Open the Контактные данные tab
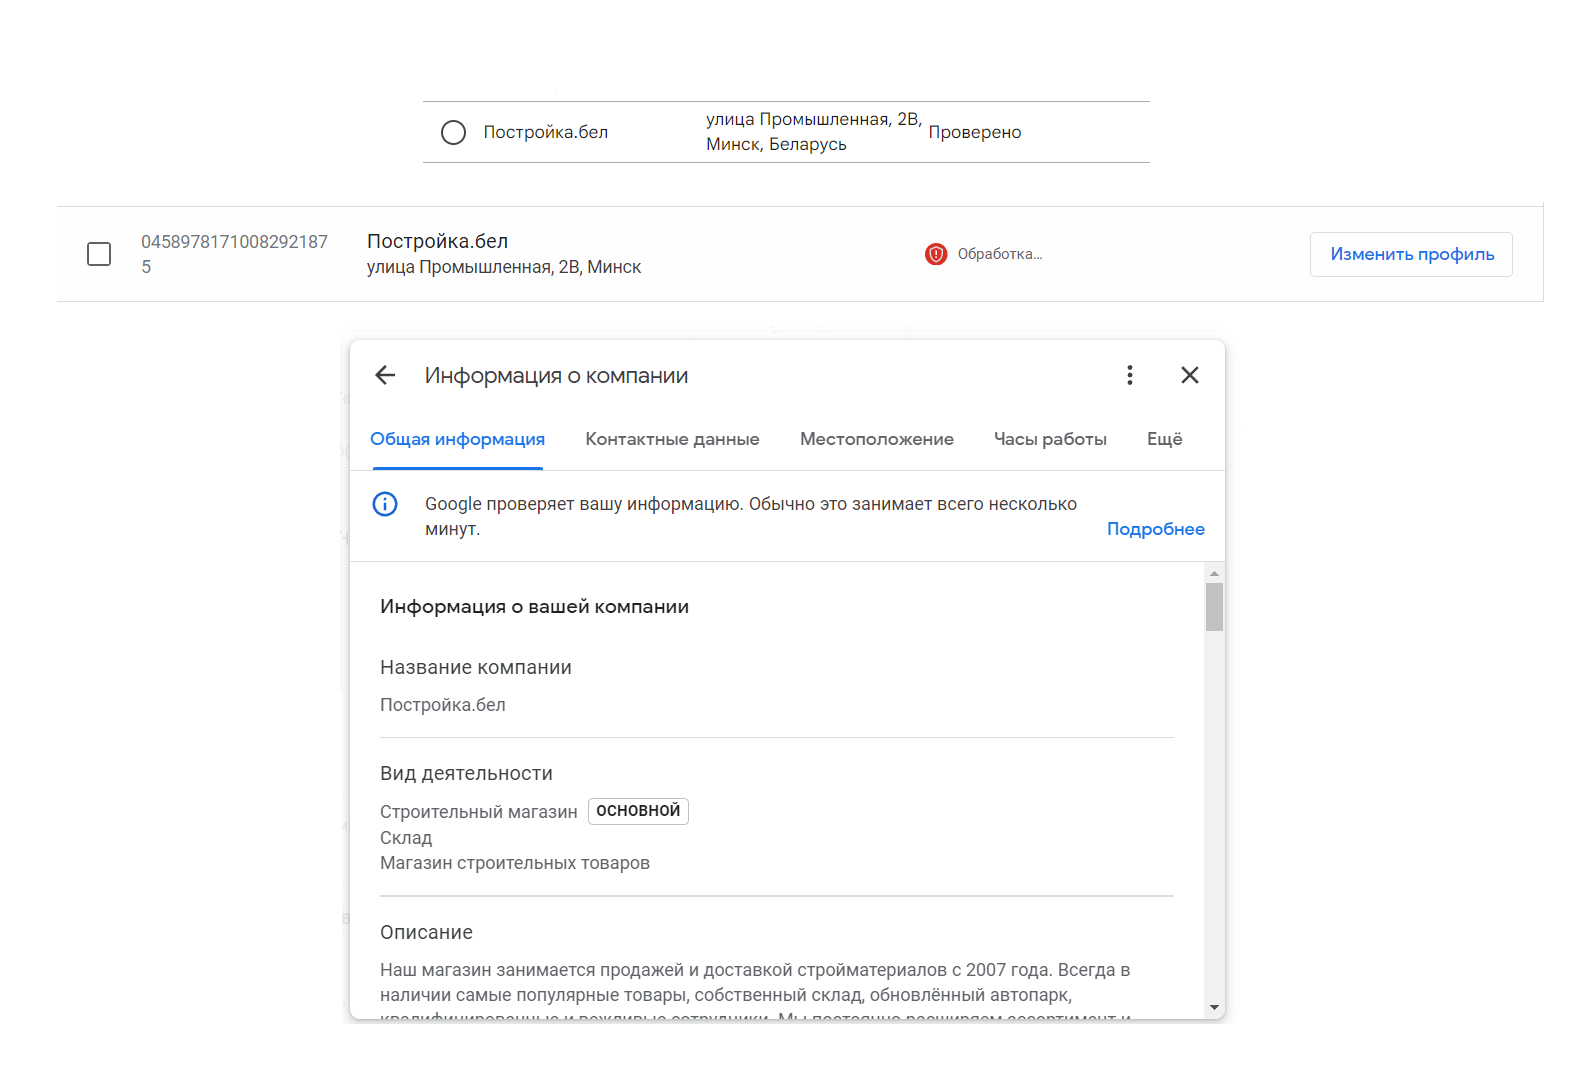 click(672, 439)
